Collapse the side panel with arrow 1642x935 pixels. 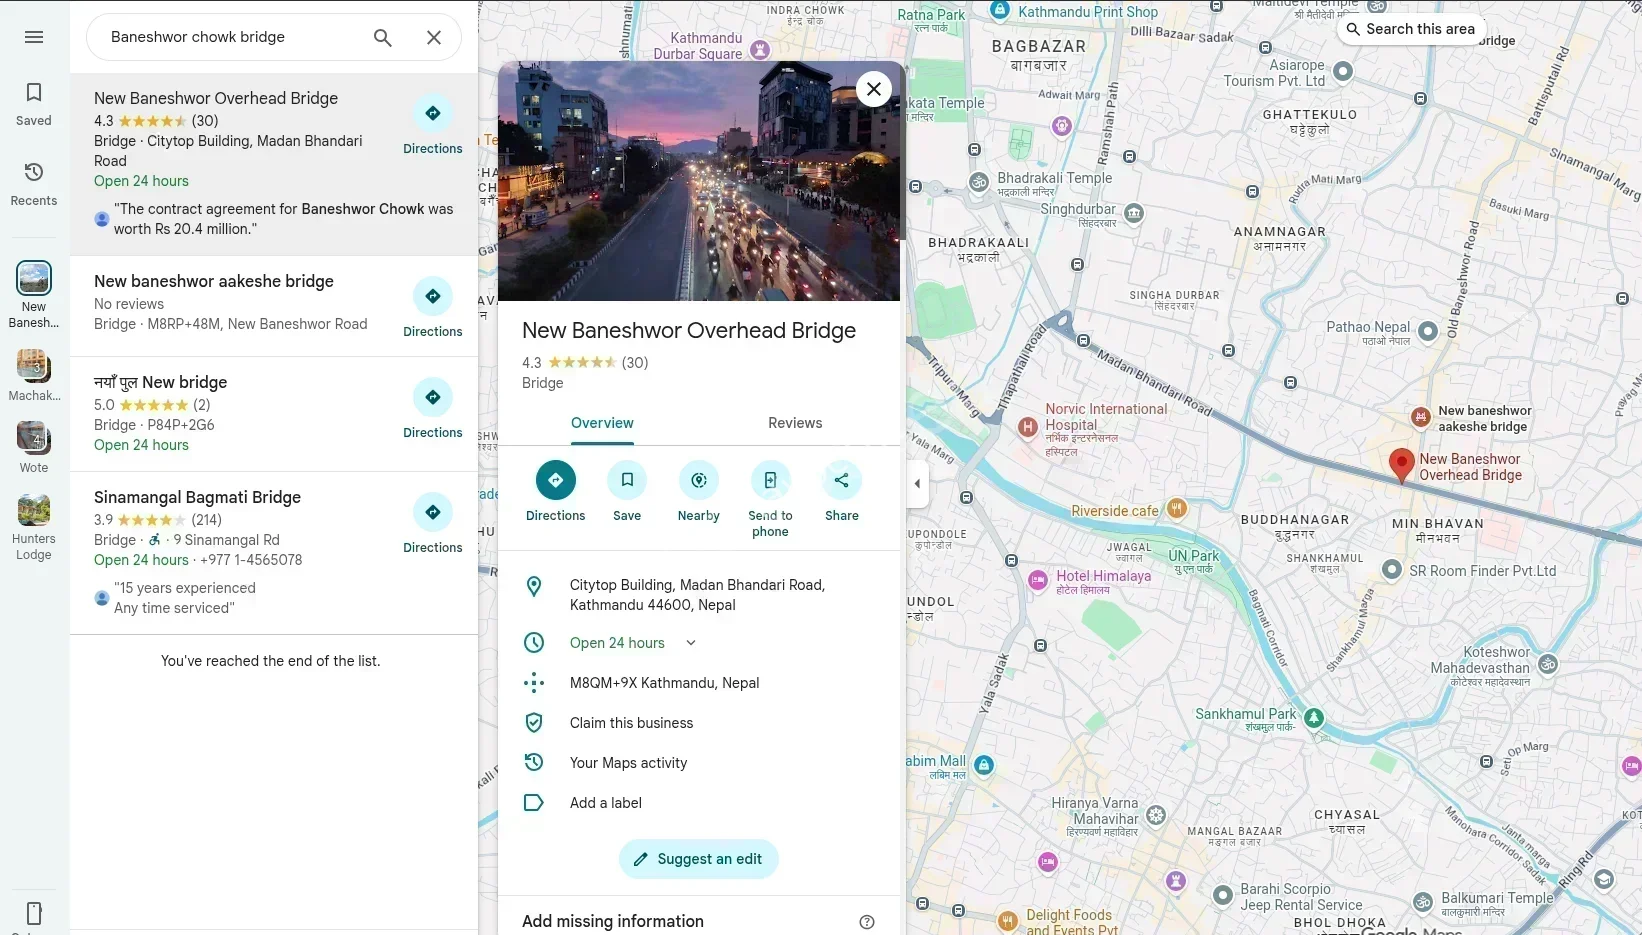917,484
